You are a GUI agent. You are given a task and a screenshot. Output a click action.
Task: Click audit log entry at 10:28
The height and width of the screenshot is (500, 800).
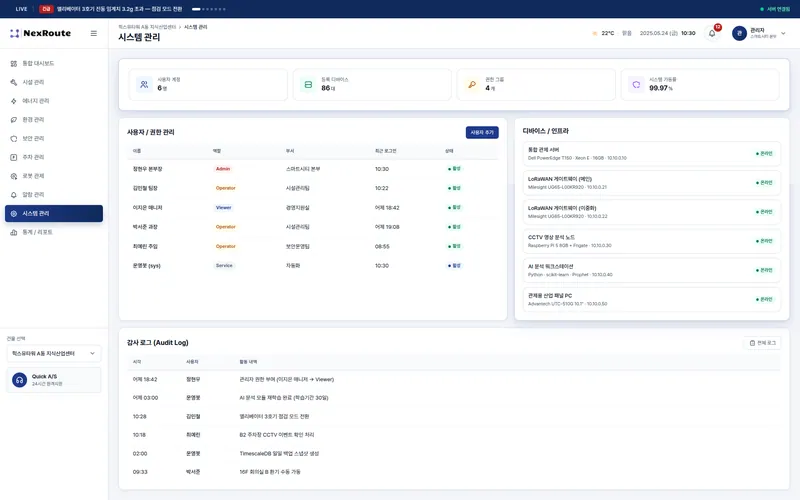tap(454, 416)
